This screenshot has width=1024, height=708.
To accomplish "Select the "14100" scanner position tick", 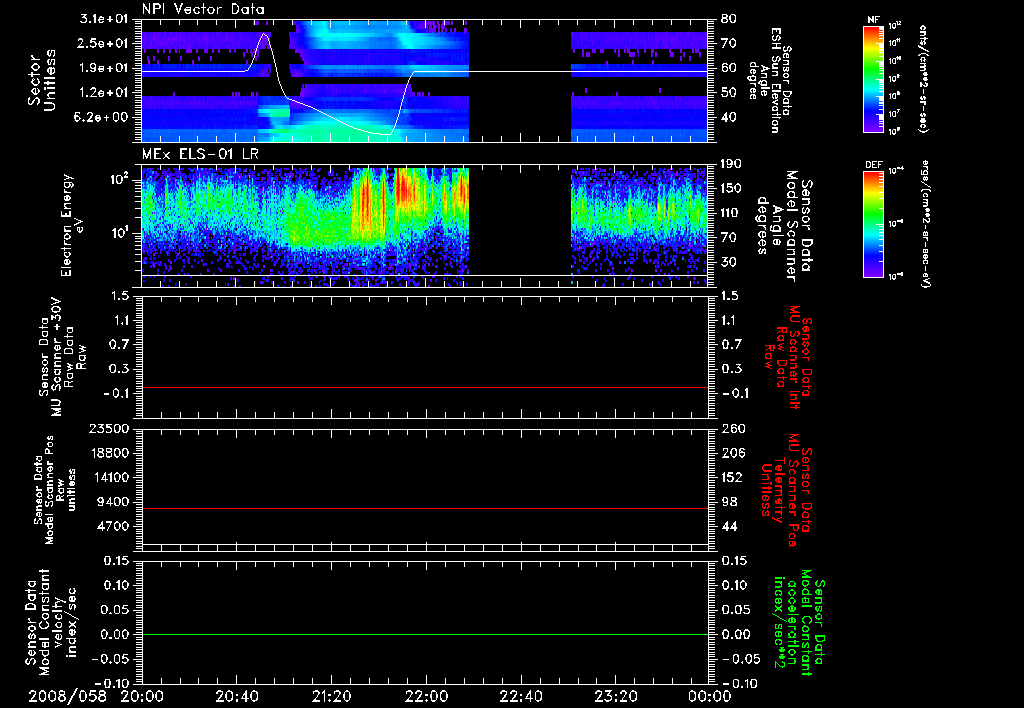I will [110, 477].
